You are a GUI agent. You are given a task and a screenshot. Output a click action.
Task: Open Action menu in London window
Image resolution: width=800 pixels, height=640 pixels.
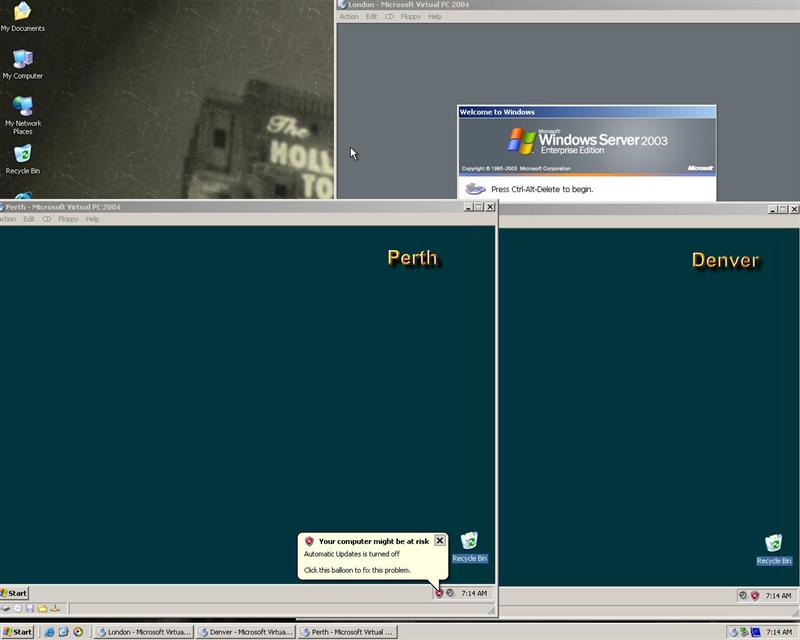(349, 17)
